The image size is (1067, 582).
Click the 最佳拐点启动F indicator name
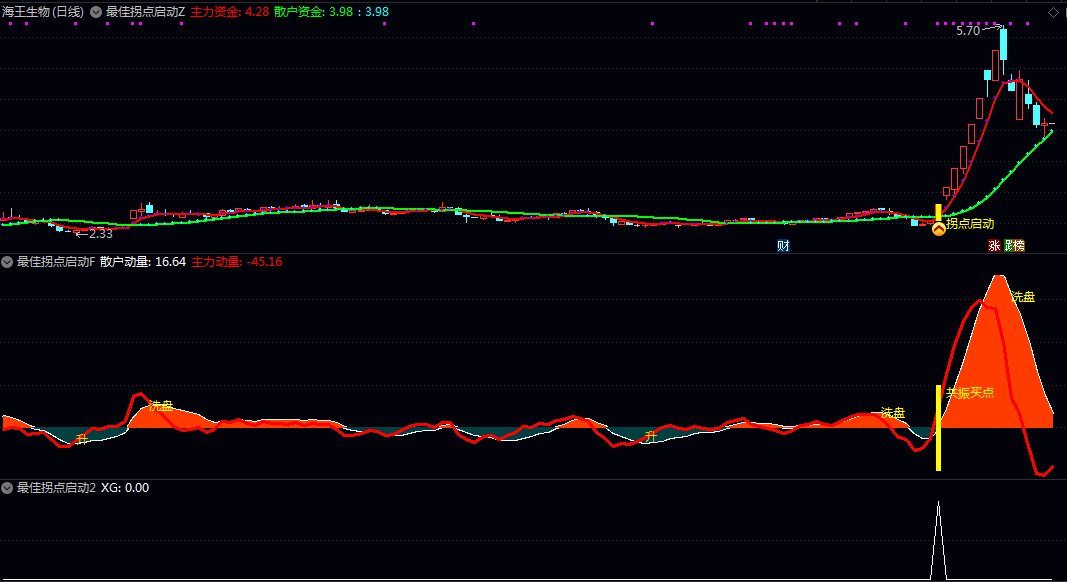[x=56, y=262]
